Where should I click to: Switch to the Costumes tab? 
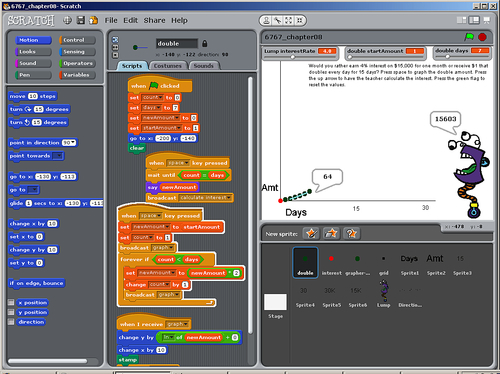(168, 66)
